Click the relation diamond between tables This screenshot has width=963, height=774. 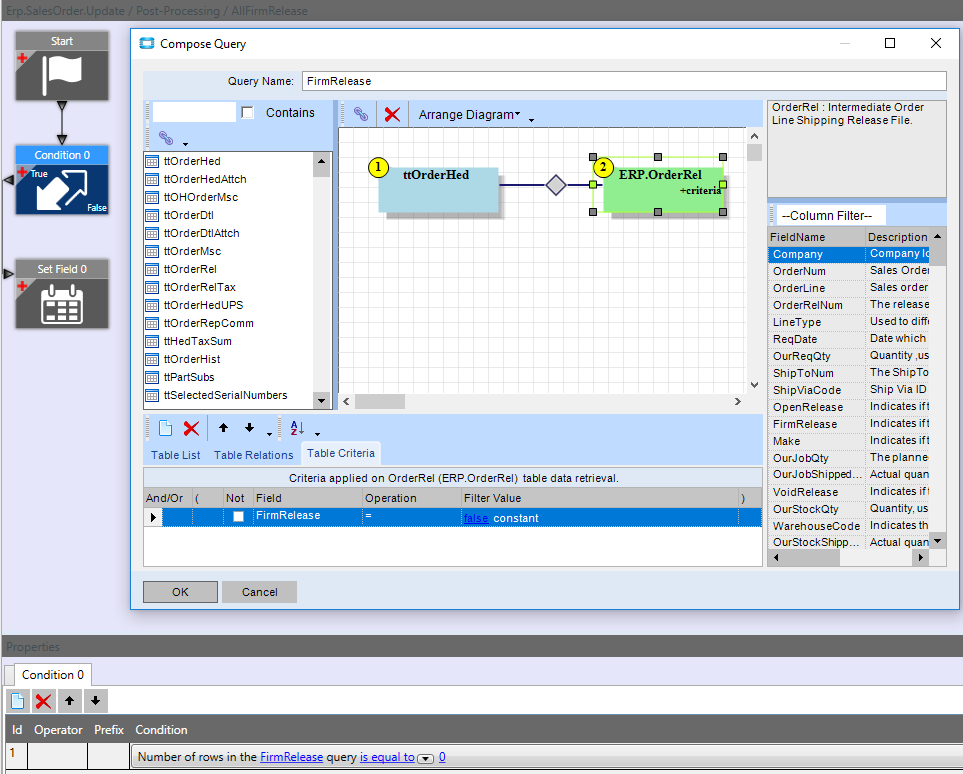tap(556, 185)
